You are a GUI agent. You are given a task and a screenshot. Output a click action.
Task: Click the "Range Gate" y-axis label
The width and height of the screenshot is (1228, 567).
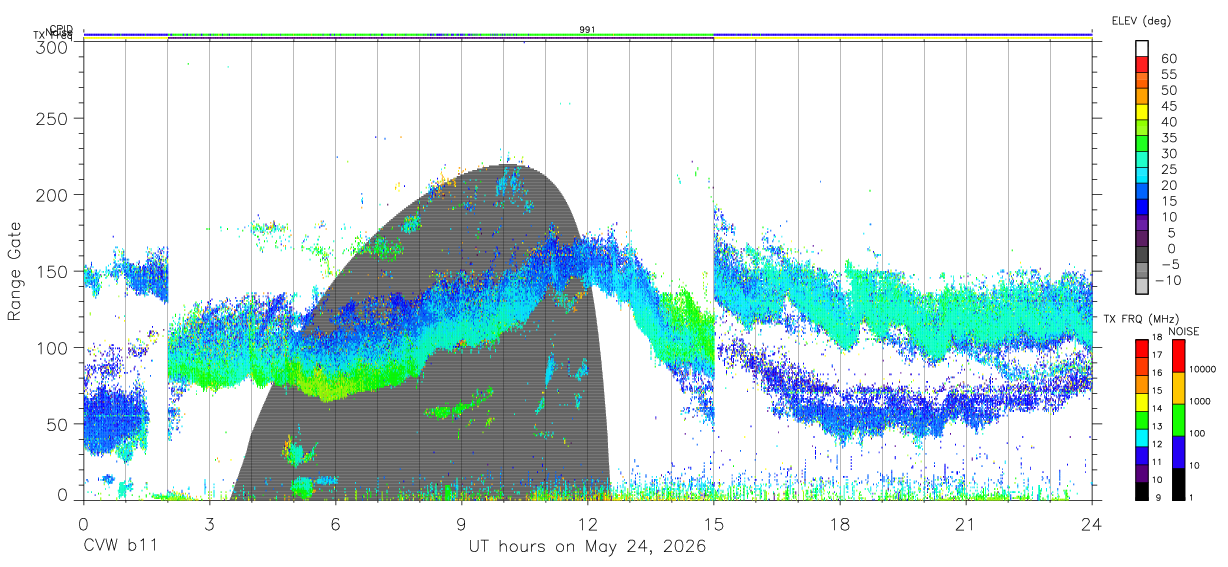[16, 272]
